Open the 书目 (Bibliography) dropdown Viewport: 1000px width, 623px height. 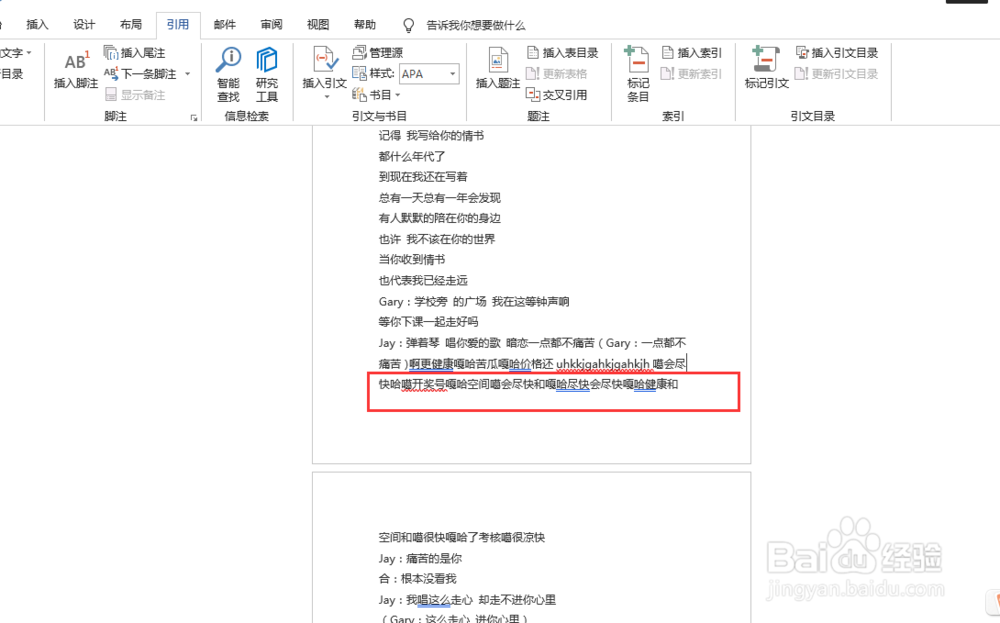[x=376, y=95]
